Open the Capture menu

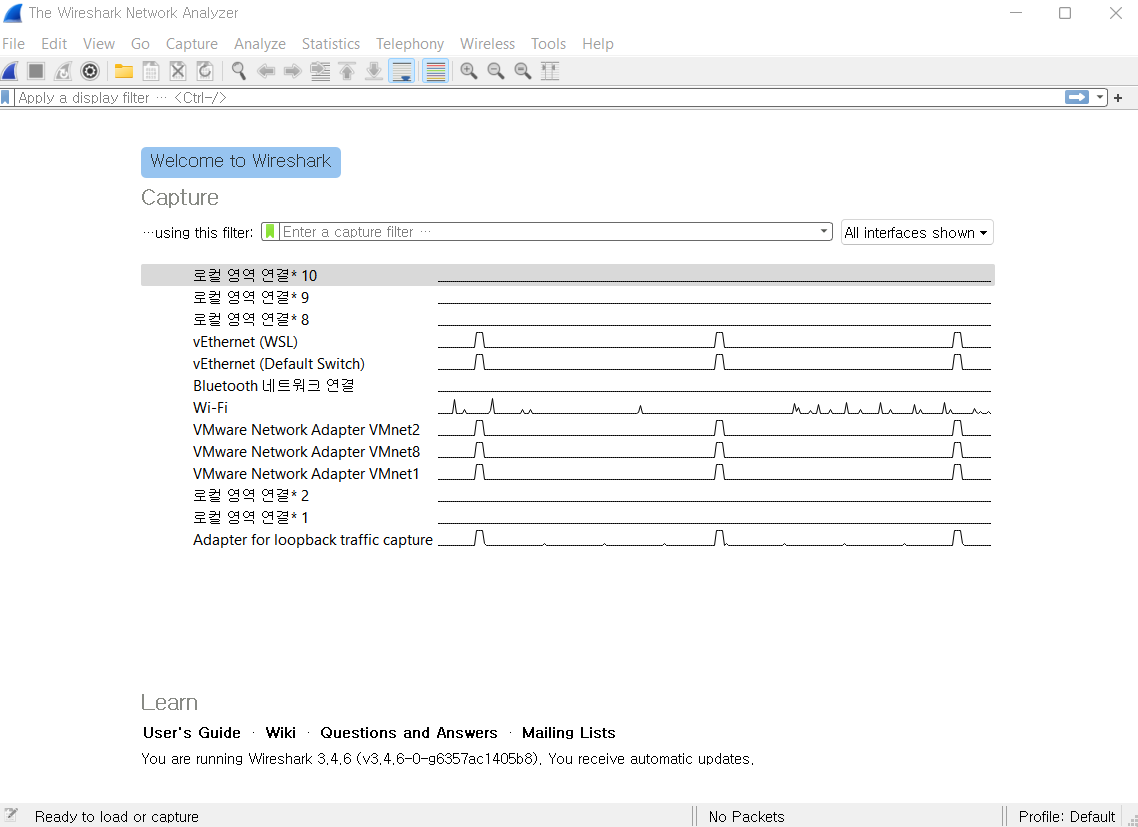tap(192, 44)
